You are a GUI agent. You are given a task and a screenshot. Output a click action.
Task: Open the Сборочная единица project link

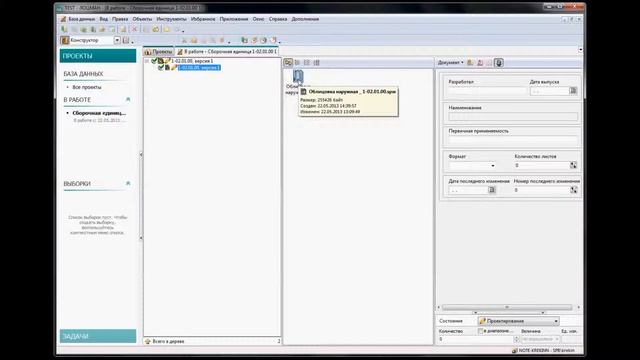(99, 113)
